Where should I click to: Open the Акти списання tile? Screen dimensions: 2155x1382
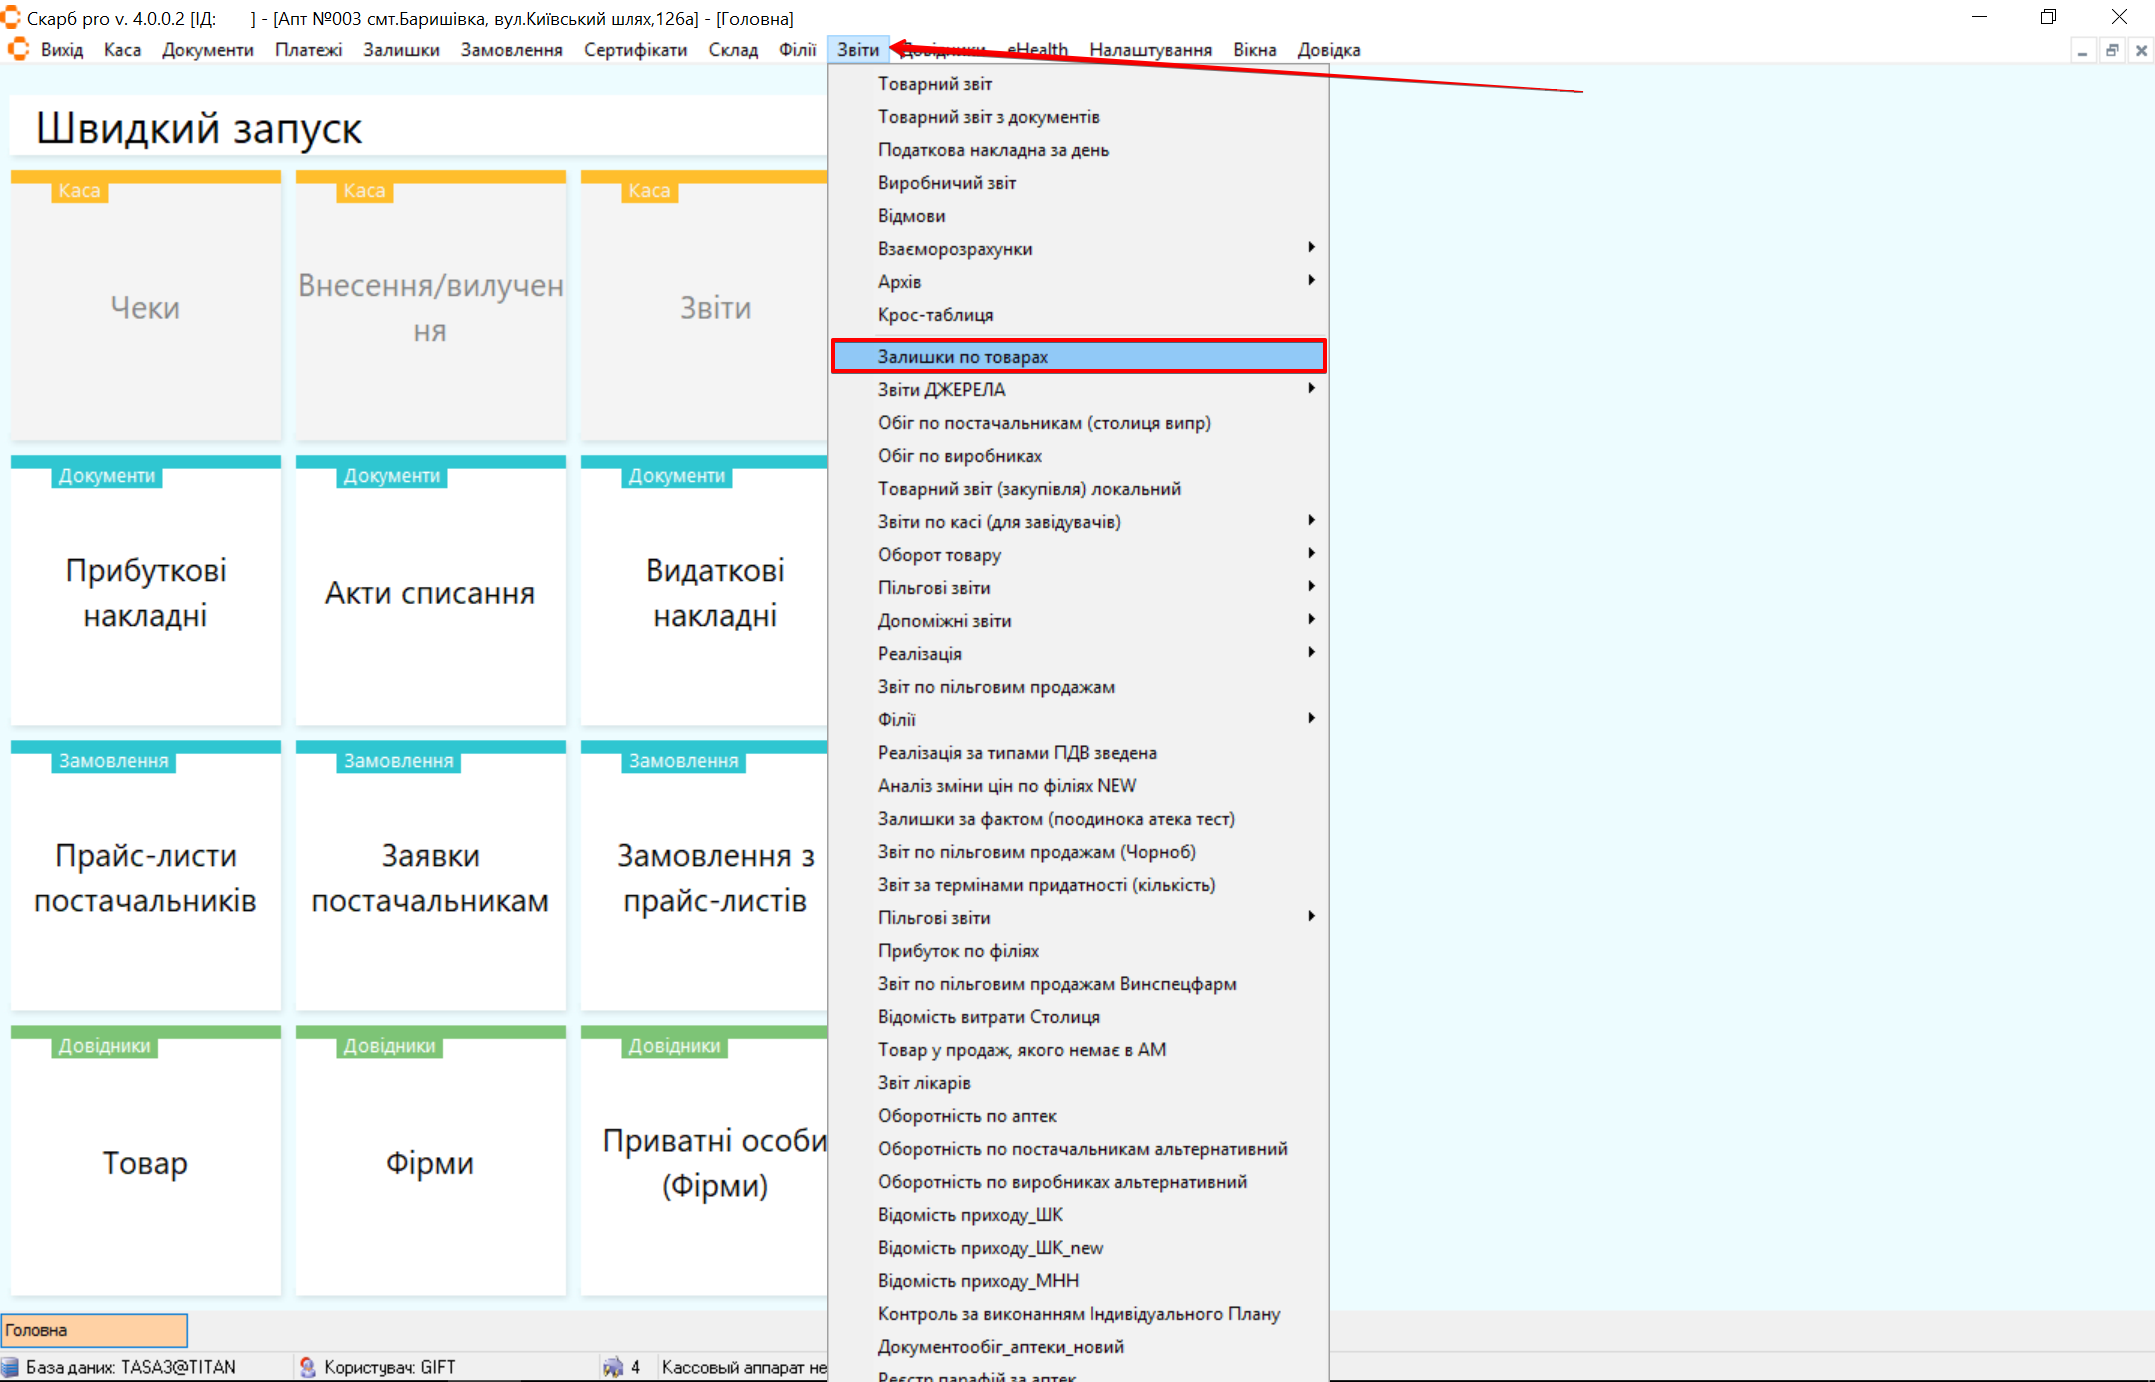tap(430, 592)
